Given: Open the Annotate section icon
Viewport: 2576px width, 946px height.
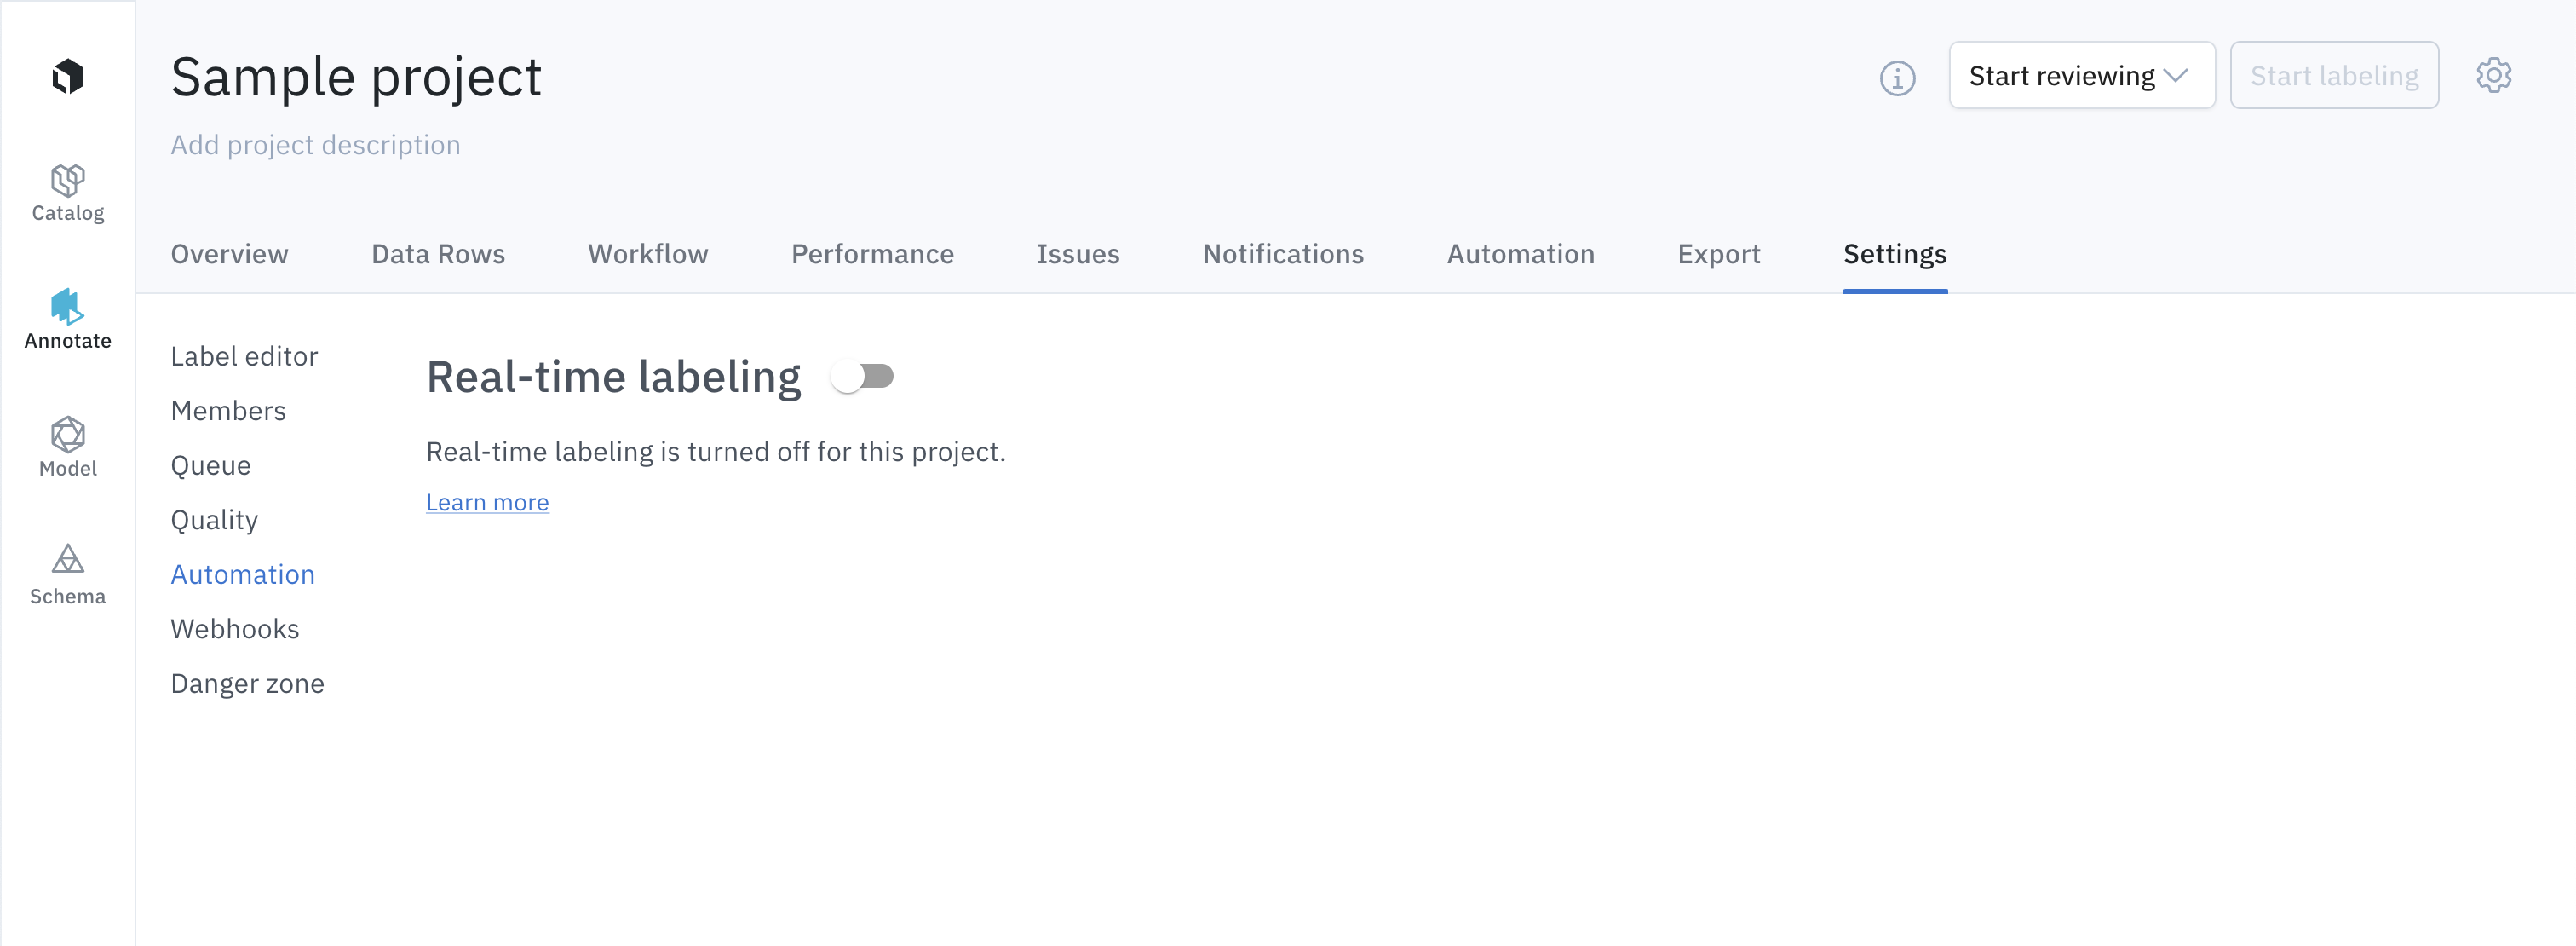Looking at the screenshot, I should [x=68, y=307].
